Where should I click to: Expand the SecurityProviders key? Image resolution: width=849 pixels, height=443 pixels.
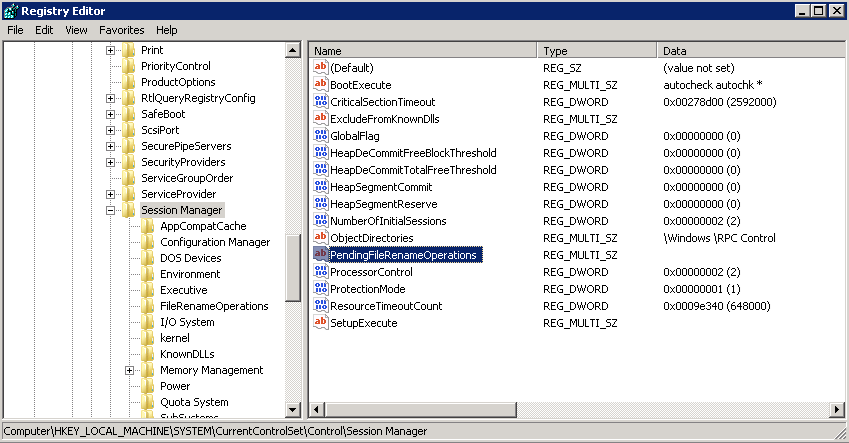110,162
